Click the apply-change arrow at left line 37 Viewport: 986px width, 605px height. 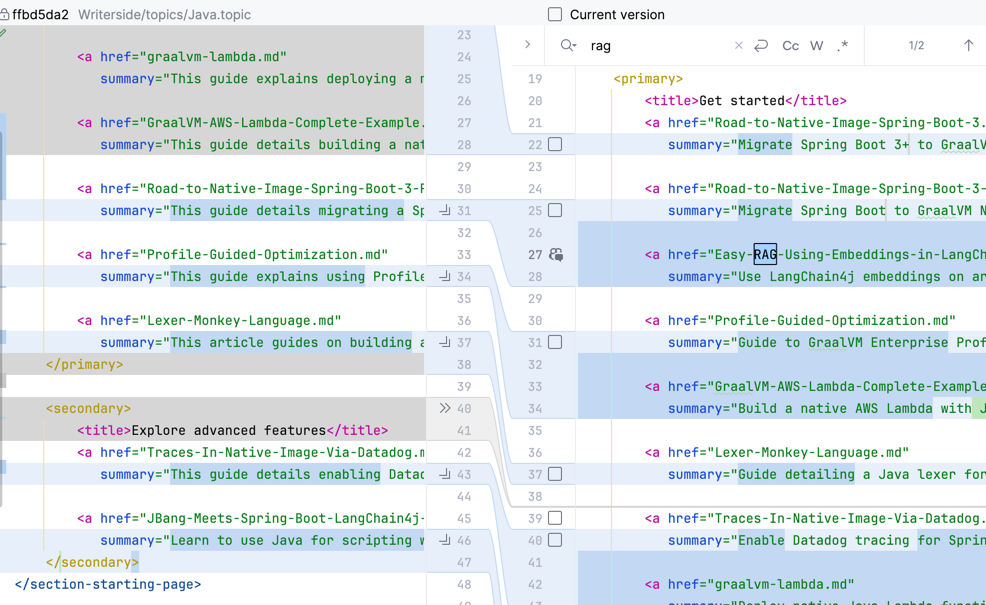tap(445, 342)
